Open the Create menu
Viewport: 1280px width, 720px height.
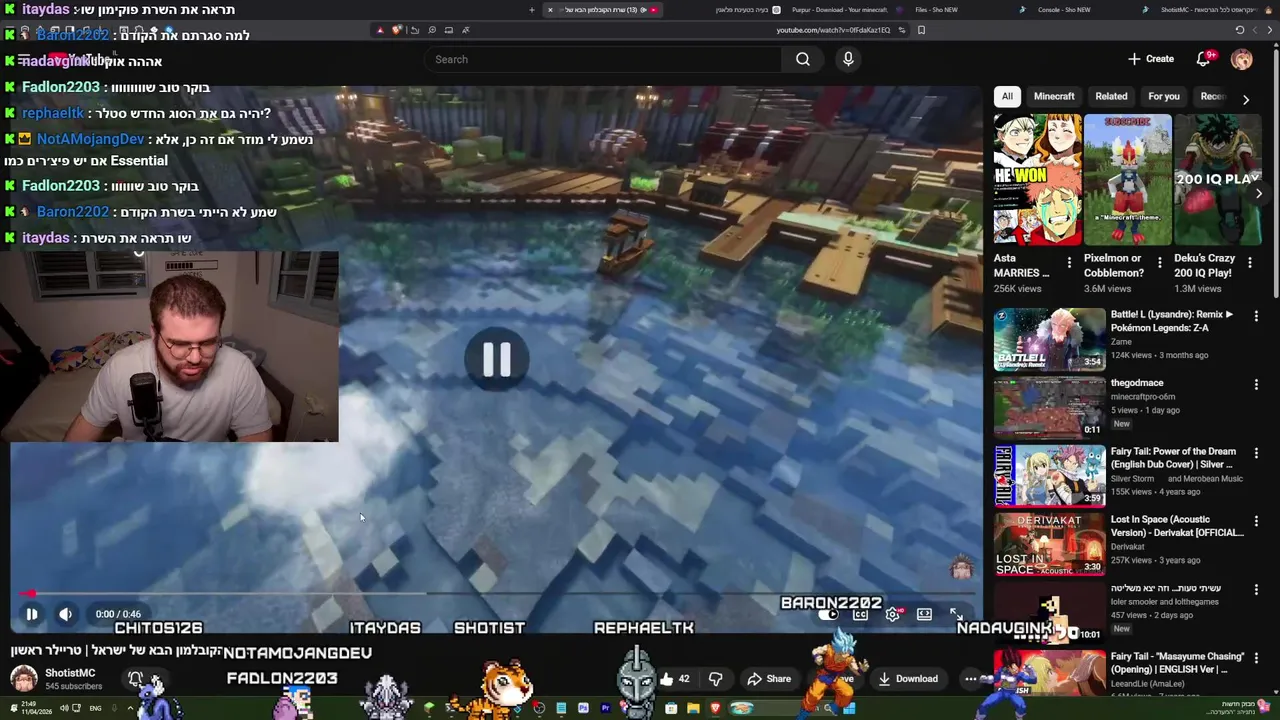click(x=1151, y=59)
